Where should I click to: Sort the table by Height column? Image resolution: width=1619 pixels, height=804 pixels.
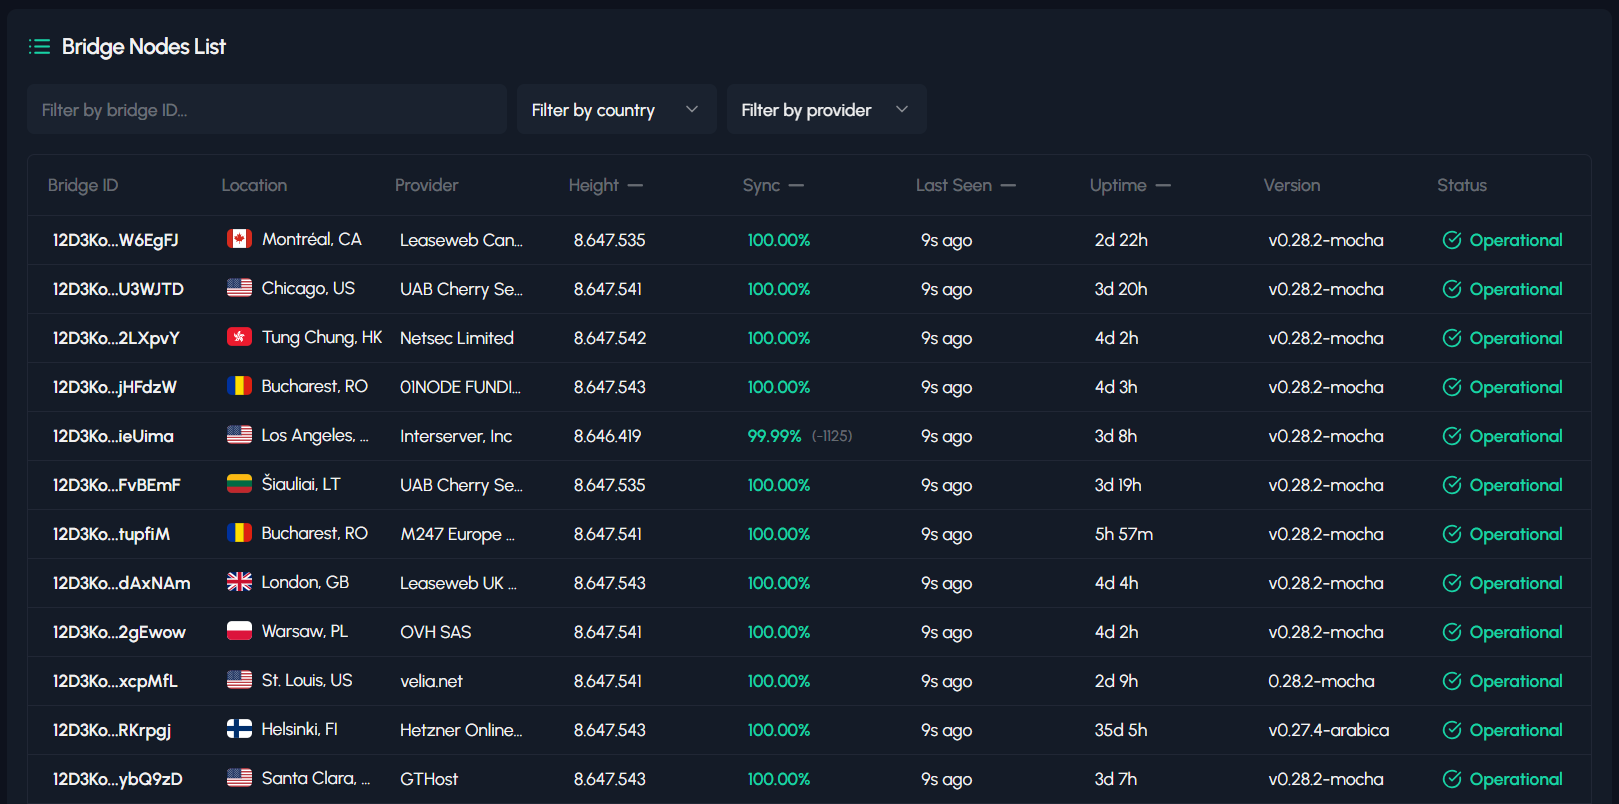click(606, 185)
